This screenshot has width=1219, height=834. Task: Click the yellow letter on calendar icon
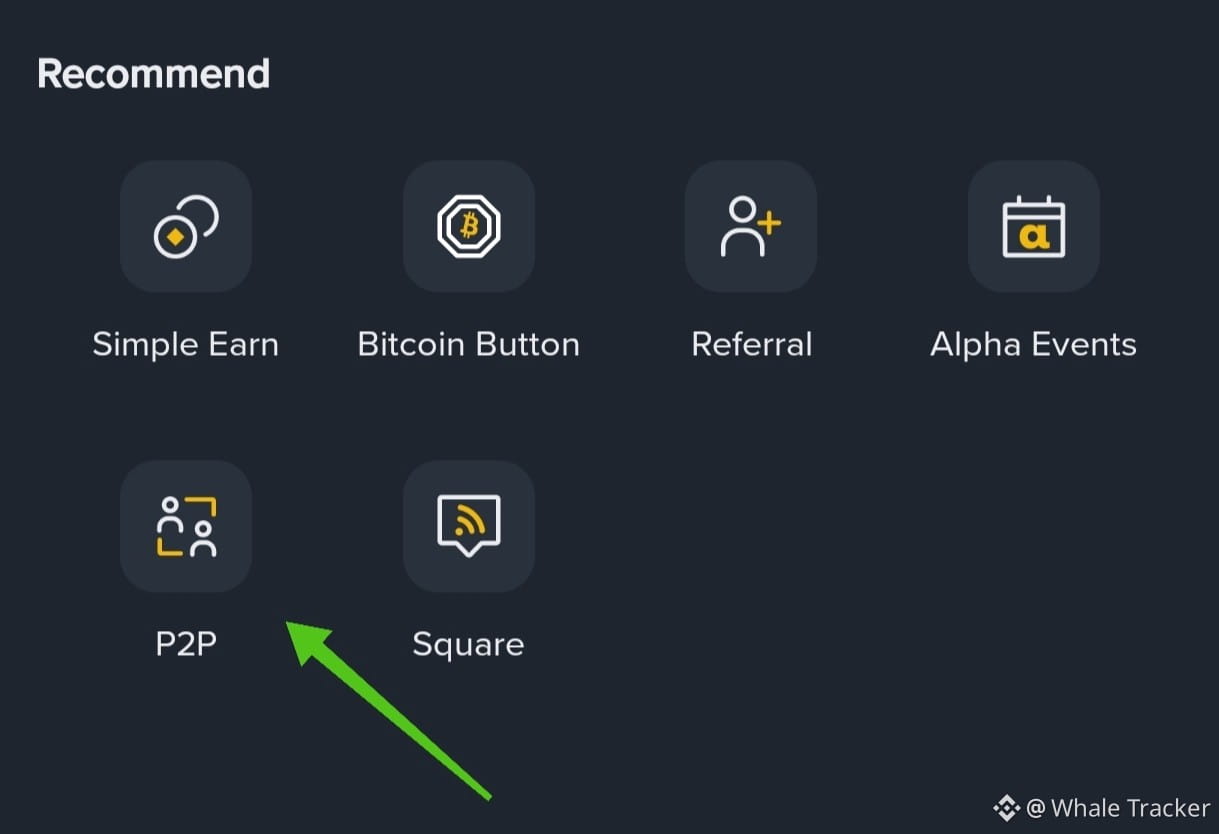pyautogui.click(x=1034, y=236)
